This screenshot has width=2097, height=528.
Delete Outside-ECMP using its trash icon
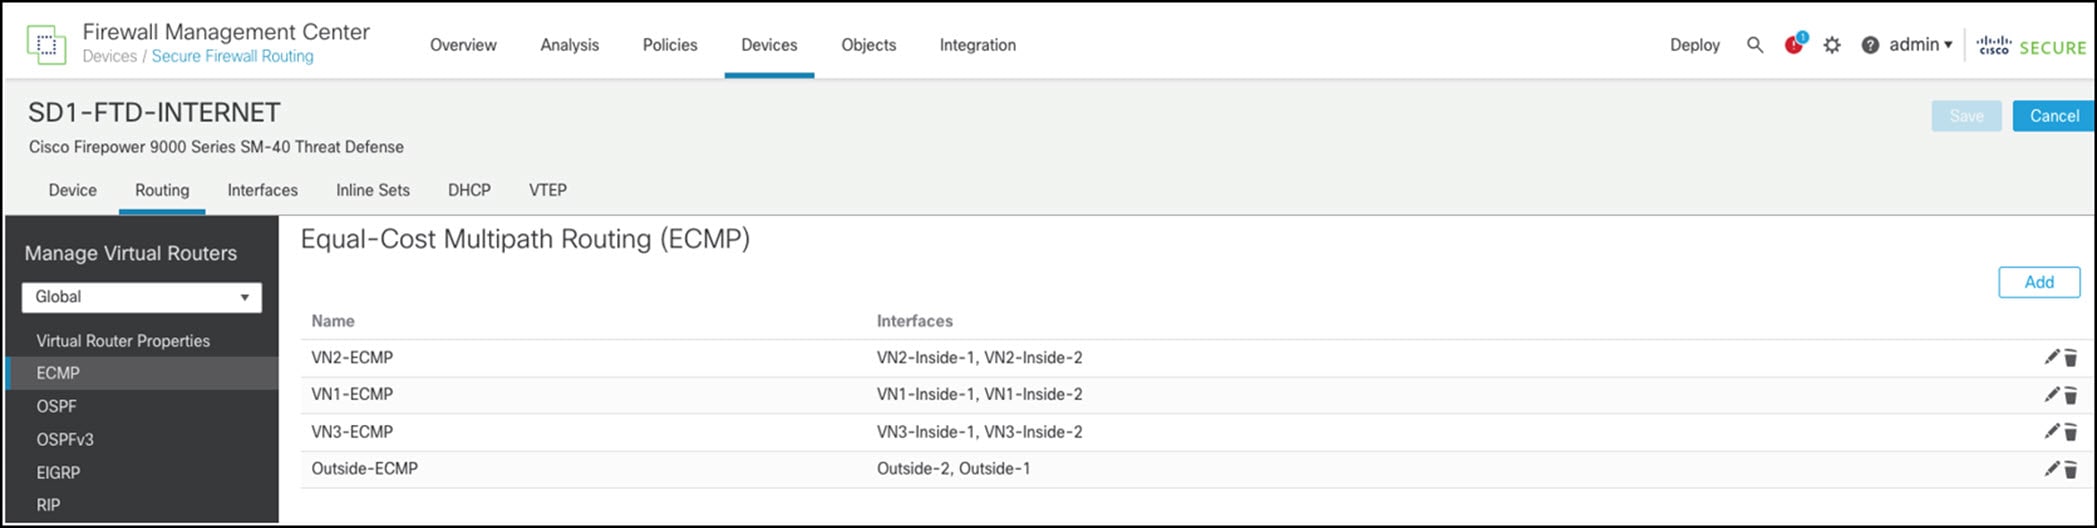[2070, 469]
